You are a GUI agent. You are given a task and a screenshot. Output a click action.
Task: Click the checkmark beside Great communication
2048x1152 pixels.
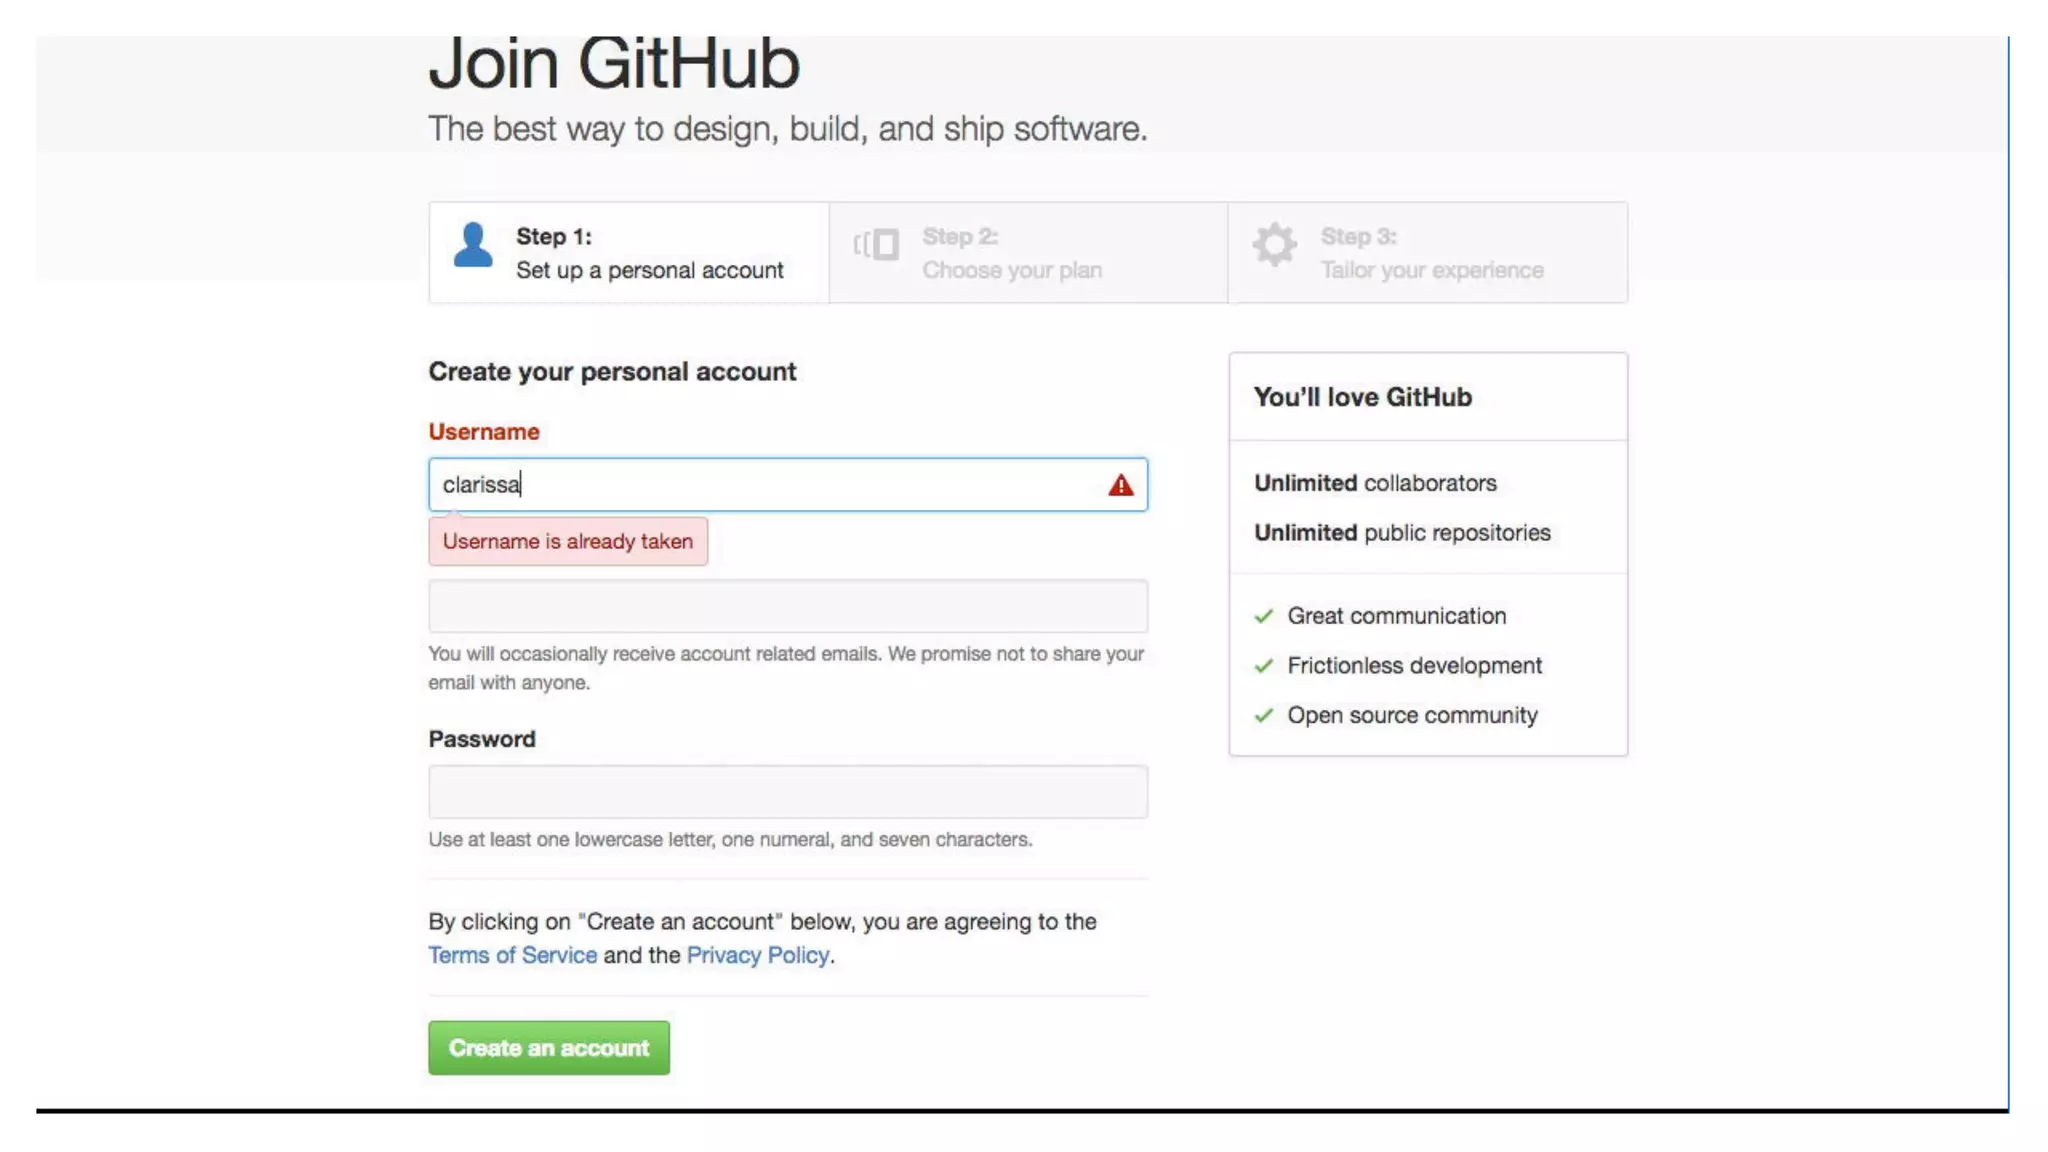pyautogui.click(x=1264, y=616)
